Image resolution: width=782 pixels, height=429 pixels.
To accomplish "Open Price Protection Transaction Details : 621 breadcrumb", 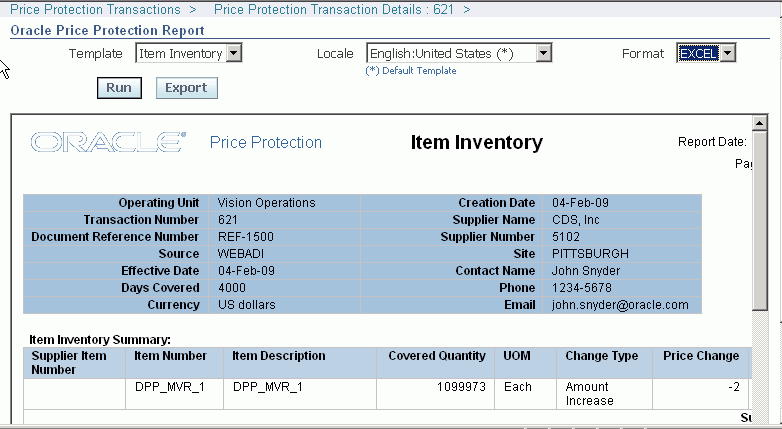I will tap(334, 9).
